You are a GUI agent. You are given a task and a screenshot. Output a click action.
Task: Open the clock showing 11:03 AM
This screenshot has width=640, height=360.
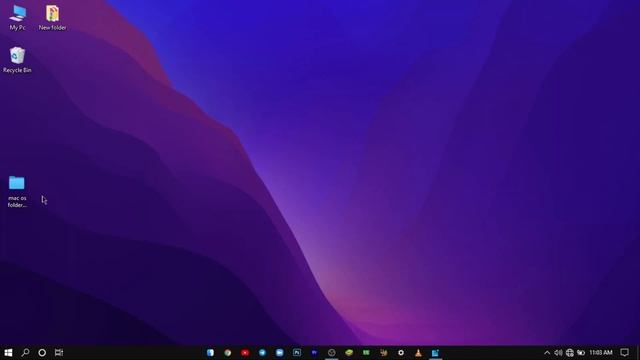(x=600, y=353)
